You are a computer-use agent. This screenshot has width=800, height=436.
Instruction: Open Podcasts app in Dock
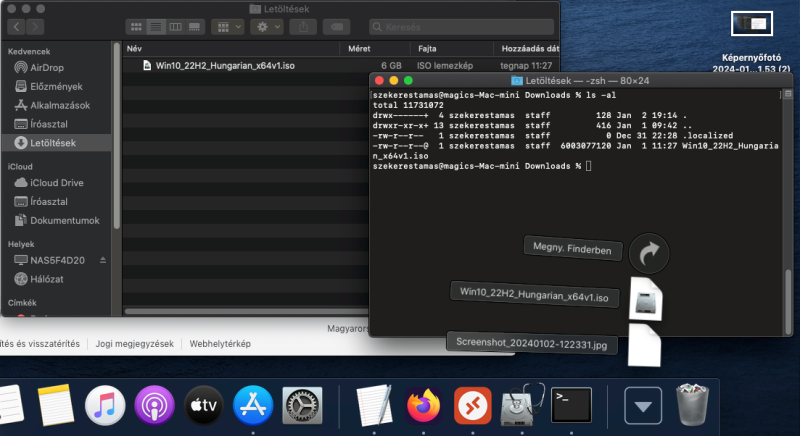click(x=155, y=405)
